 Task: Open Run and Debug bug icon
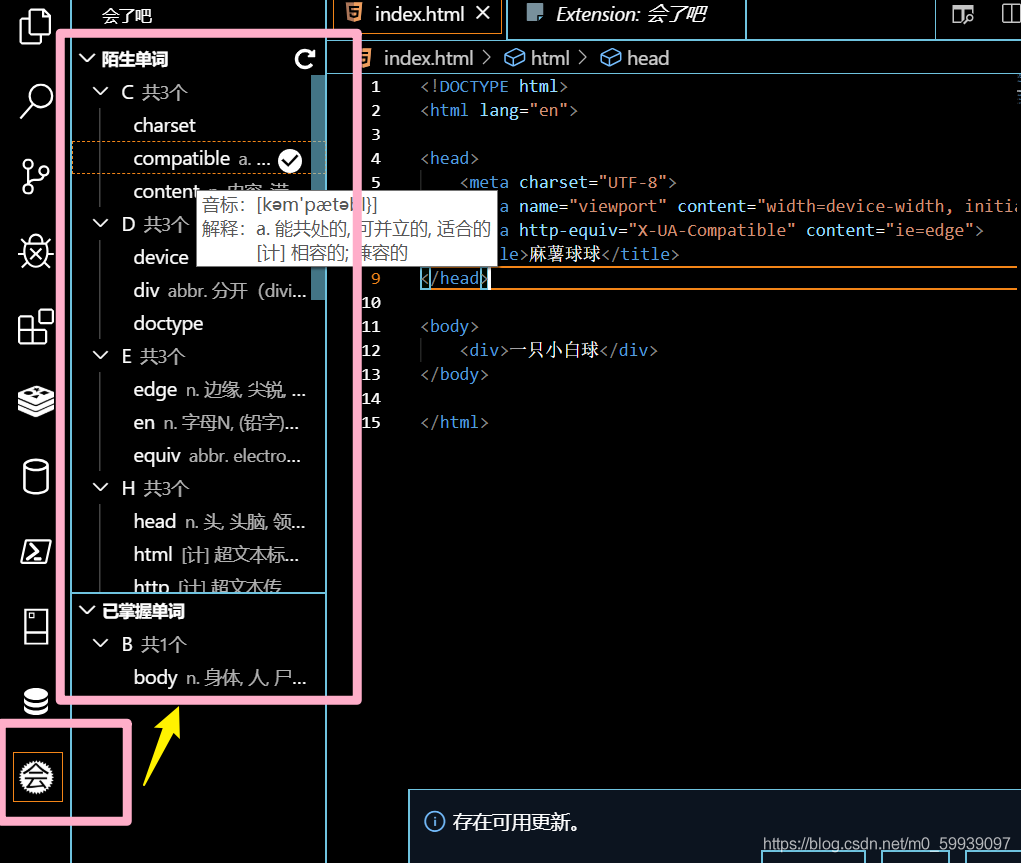pos(35,251)
